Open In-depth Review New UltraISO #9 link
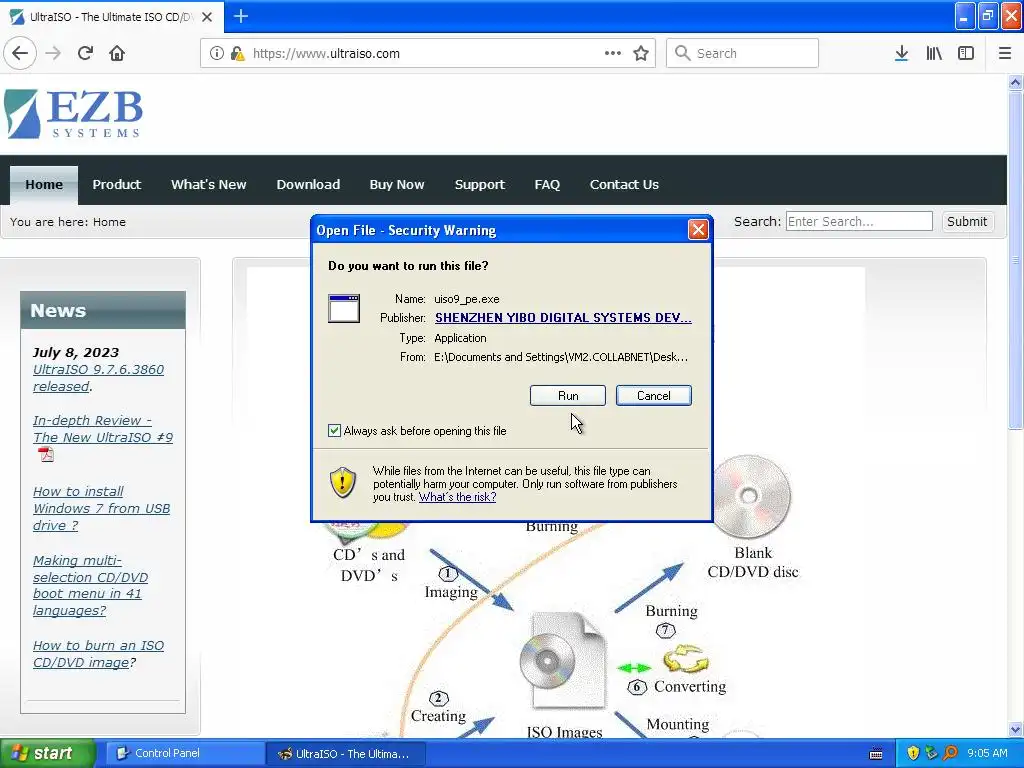The width and height of the screenshot is (1024, 768). click(103, 428)
